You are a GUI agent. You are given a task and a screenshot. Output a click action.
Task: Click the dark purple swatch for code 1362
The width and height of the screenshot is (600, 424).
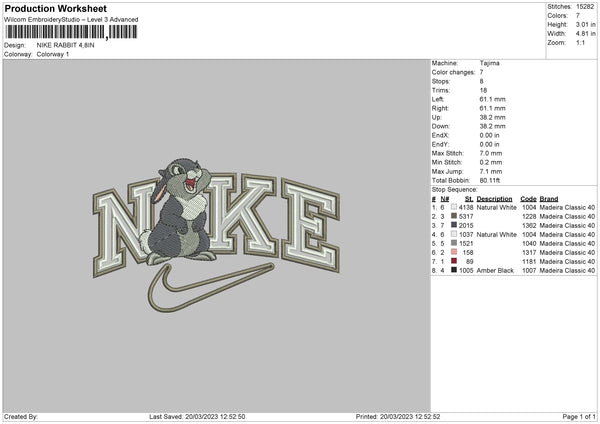tap(454, 225)
